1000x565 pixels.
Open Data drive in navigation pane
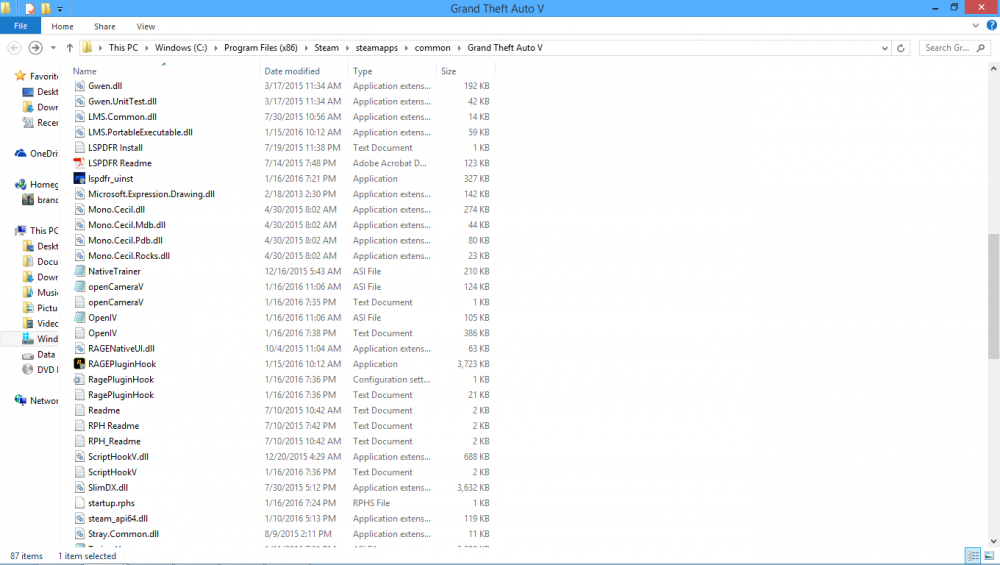tap(38, 355)
